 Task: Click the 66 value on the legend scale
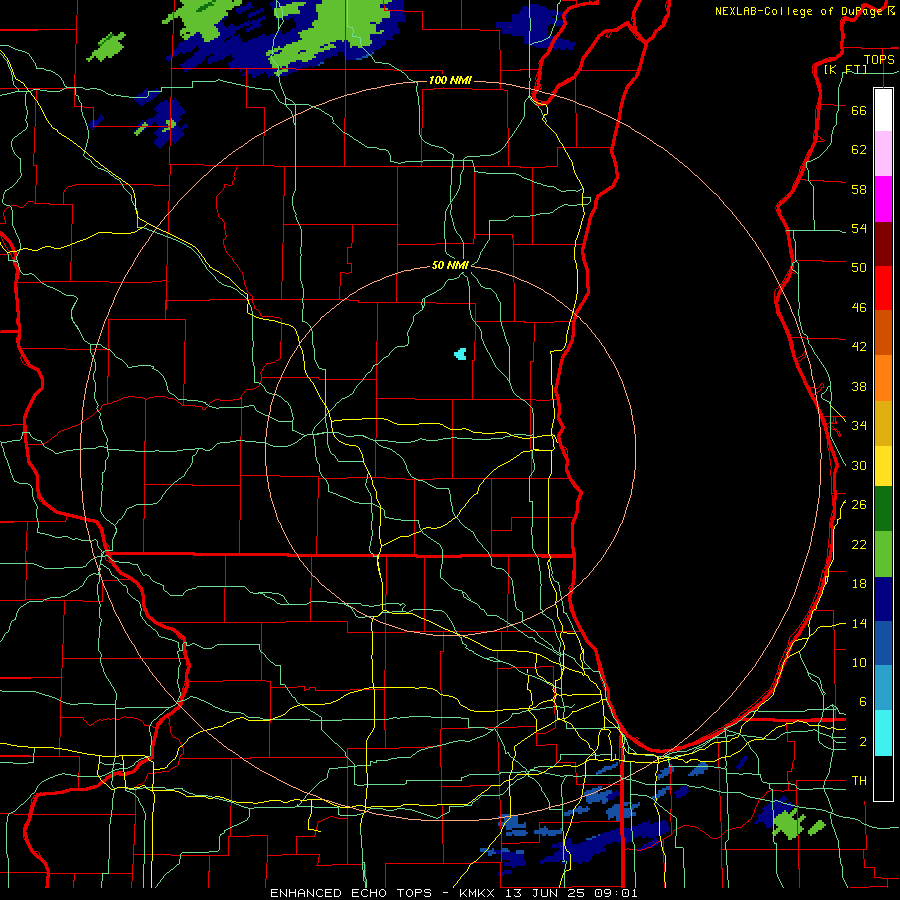(859, 110)
